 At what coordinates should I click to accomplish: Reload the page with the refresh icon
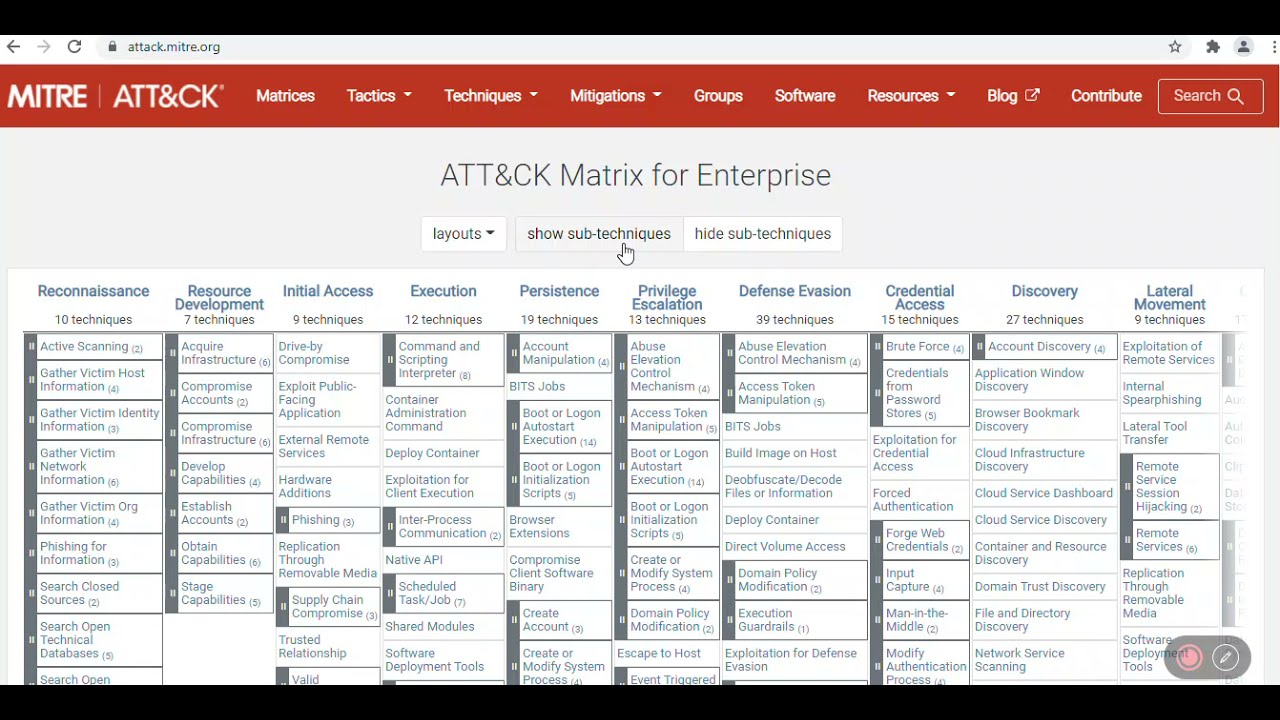tap(74, 47)
